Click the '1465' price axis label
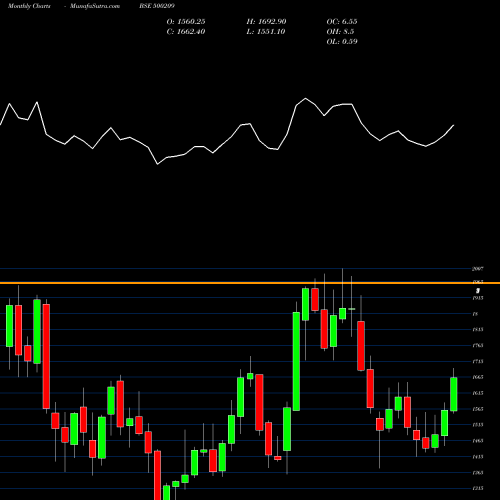Viewport: 500px width, 500px height. pos(478,441)
